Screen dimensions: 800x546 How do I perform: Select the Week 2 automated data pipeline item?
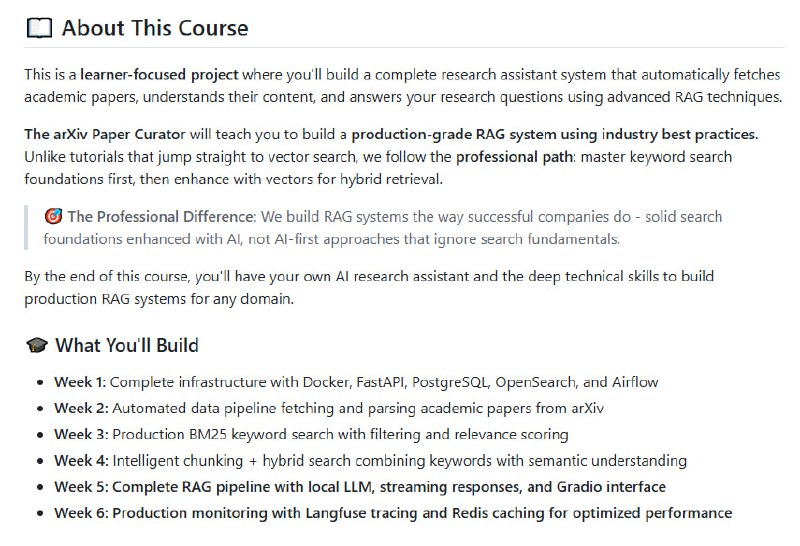point(329,408)
